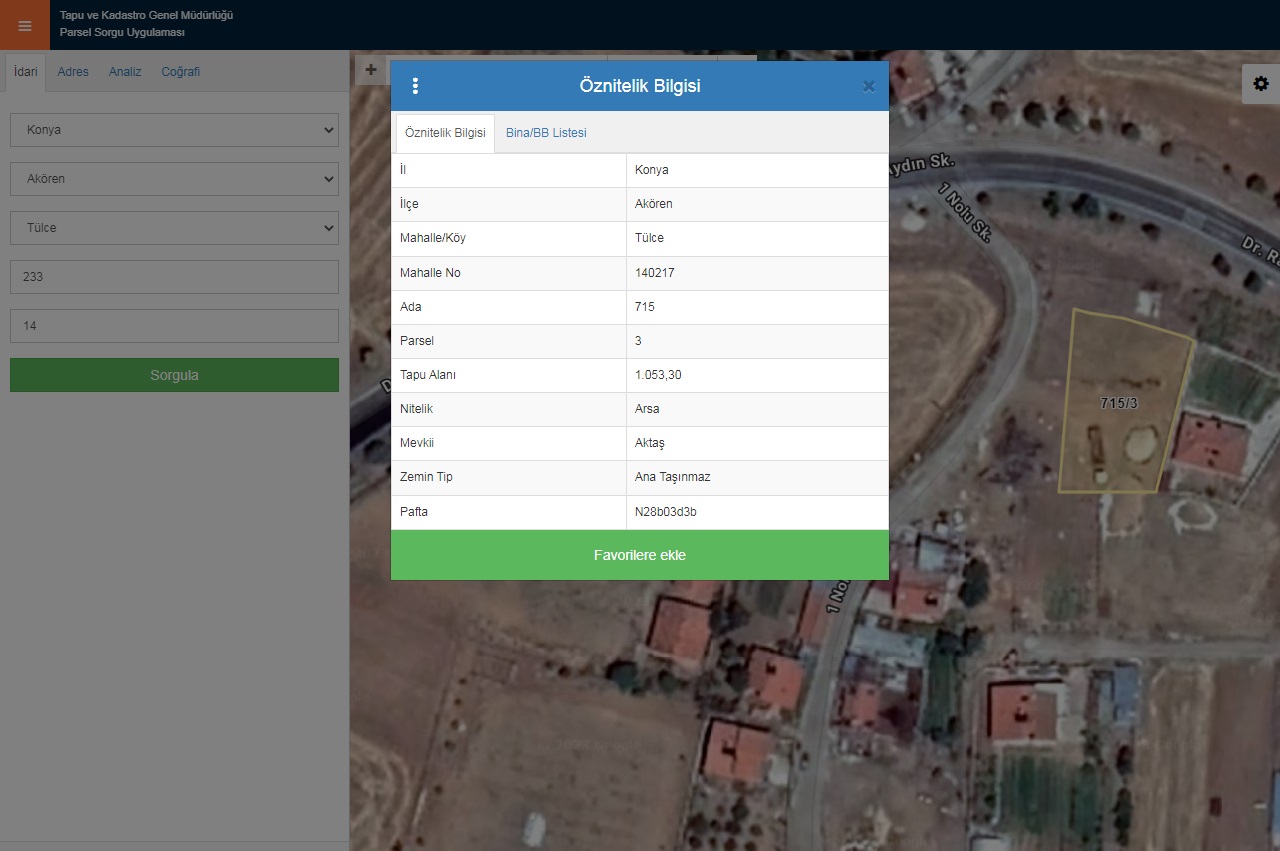Open the Analiz tab

pos(125,72)
